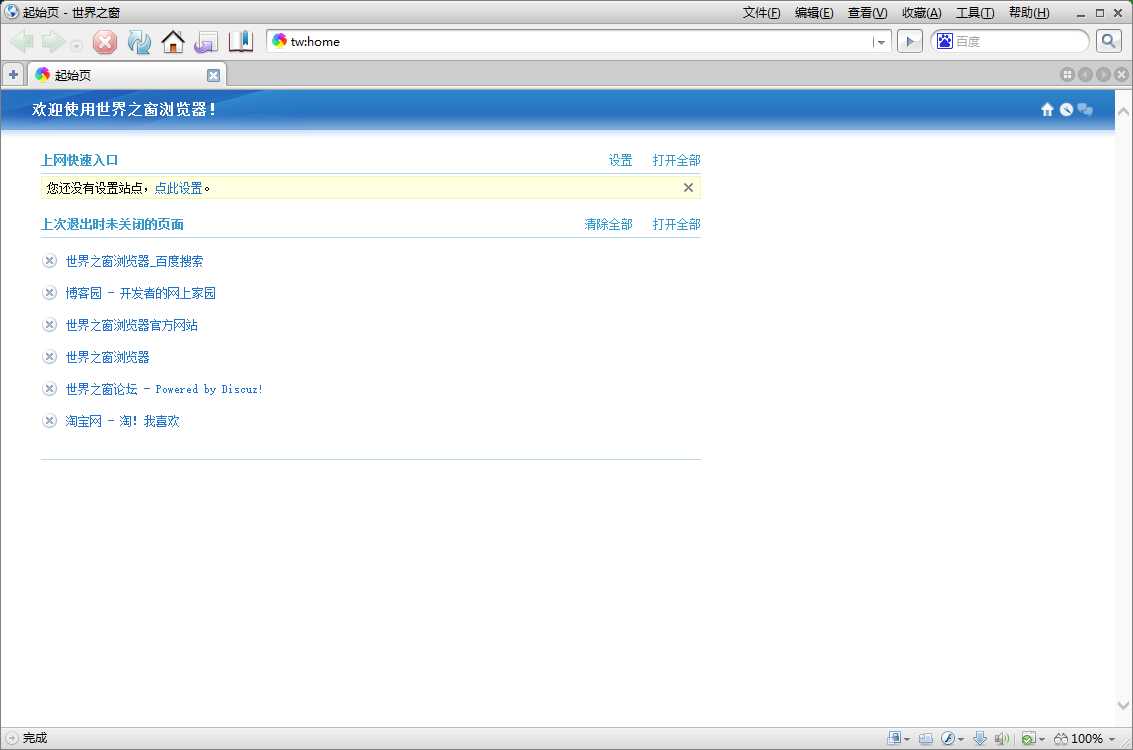Open the 收藏(A) menu
Viewport: 1133px width, 750px height.
[x=922, y=13]
